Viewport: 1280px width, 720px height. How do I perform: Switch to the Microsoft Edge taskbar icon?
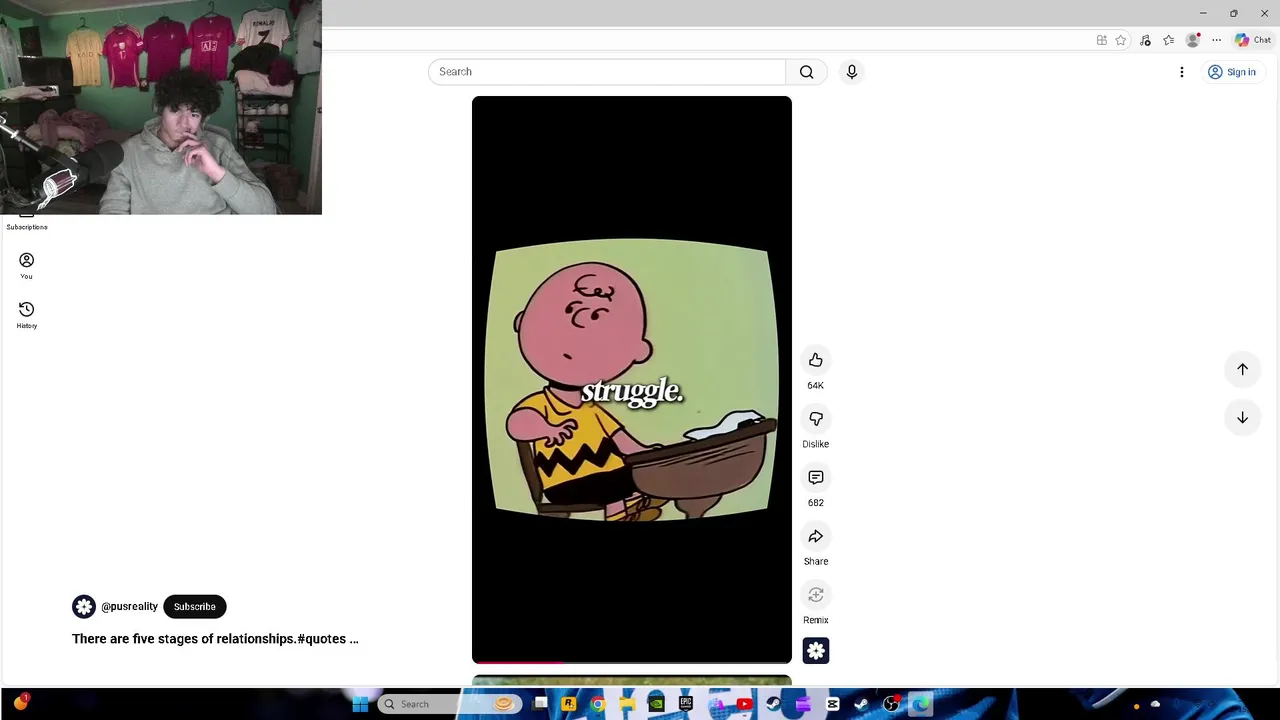tap(920, 704)
